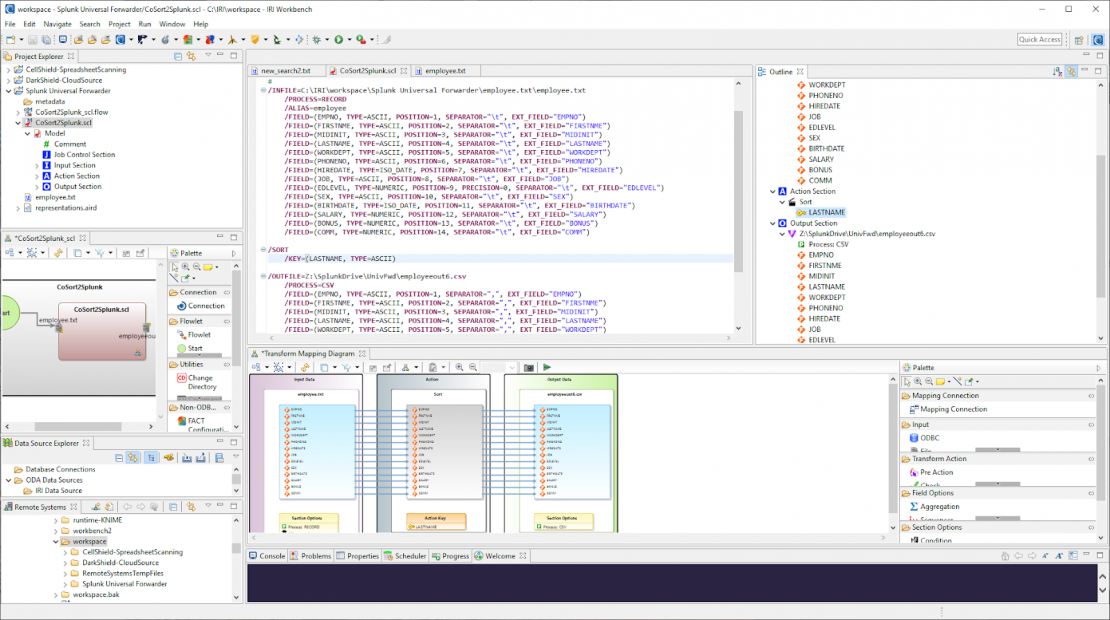Click the Debug bug icon in main toolbar
The width and height of the screenshot is (1110, 620).
click(316, 40)
